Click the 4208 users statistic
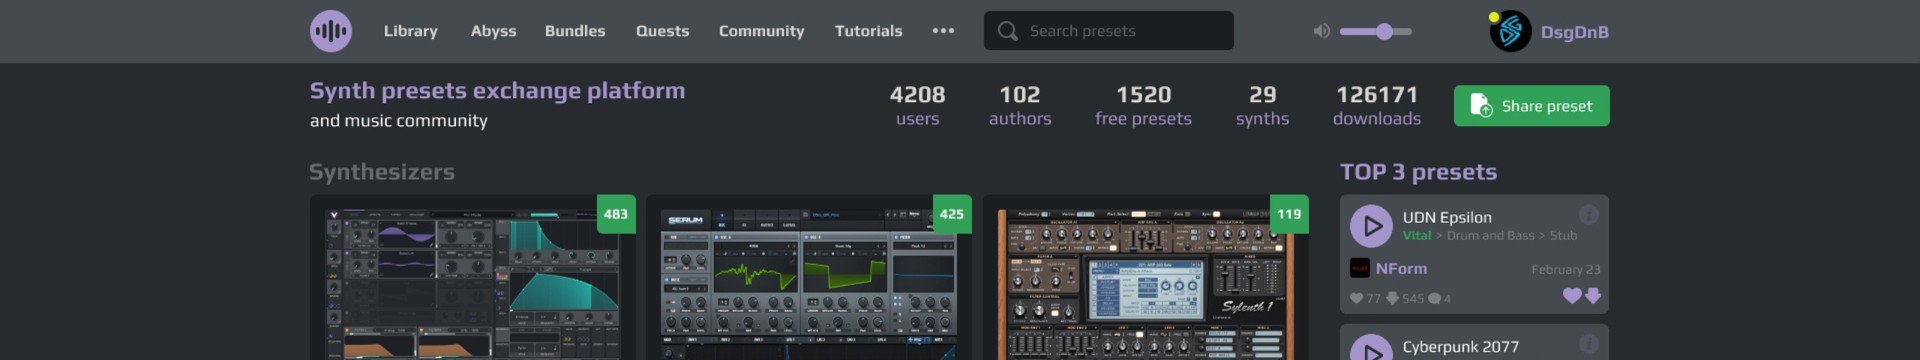Viewport: 1920px width, 360px height. click(917, 106)
